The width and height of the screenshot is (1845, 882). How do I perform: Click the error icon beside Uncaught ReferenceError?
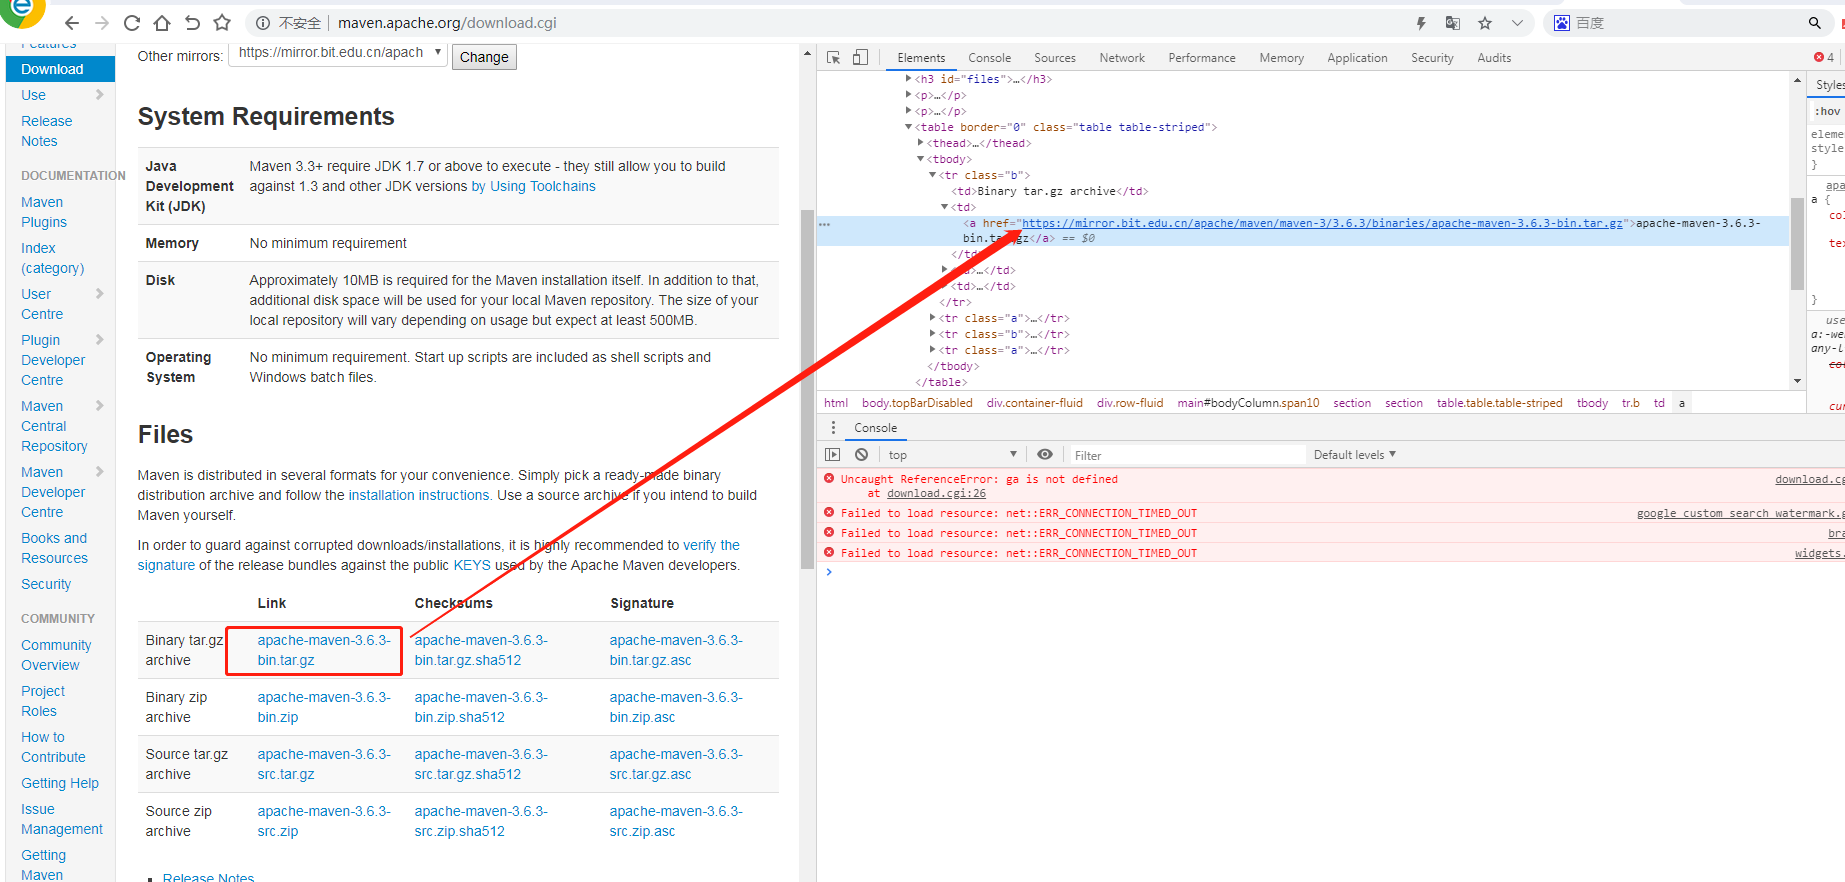click(x=829, y=479)
